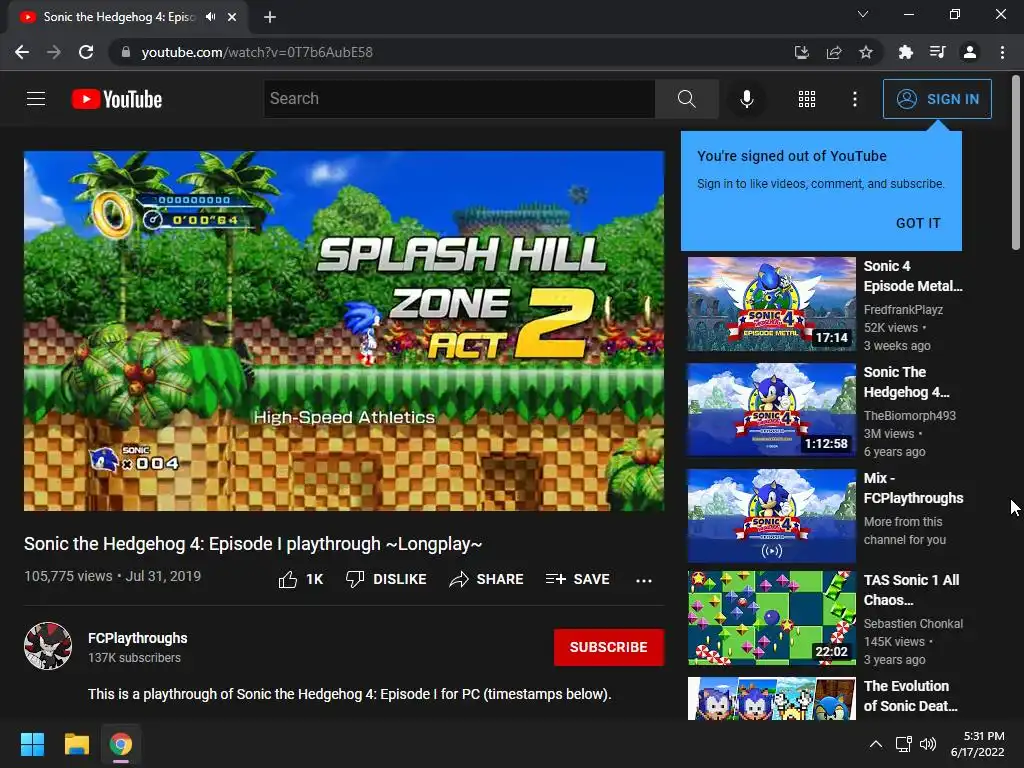This screenshot has height=768, width=1024.
Task: Open TheBiomorph493 channel text
Action: pos(910,415)
